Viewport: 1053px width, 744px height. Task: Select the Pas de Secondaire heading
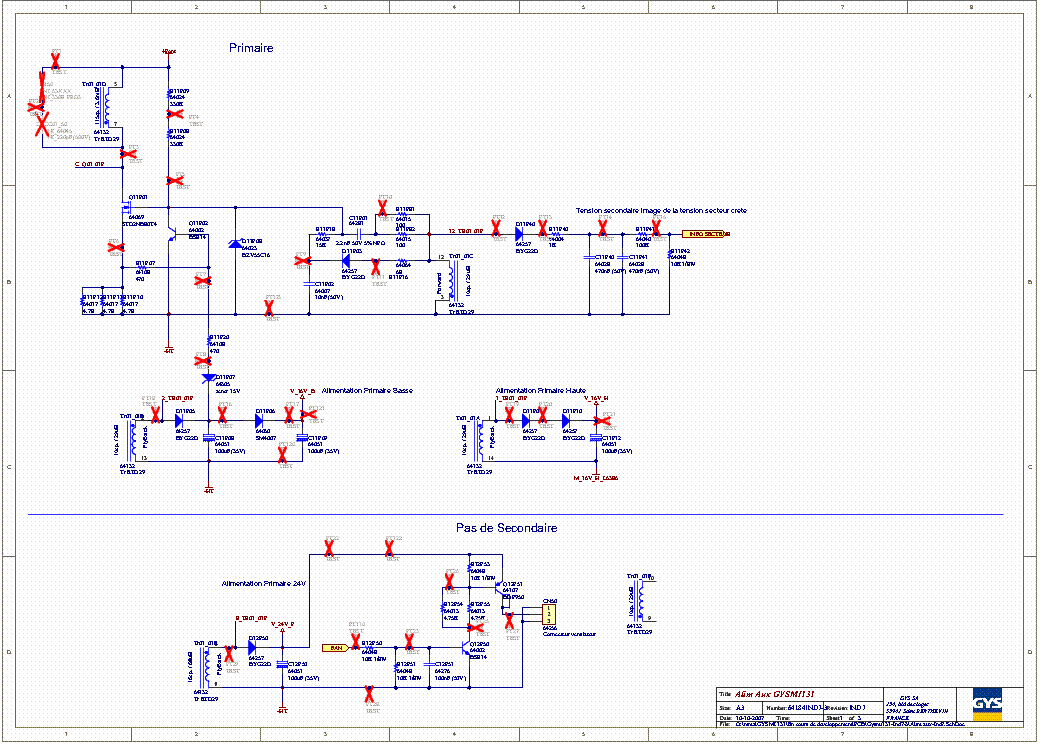(506, 528)
